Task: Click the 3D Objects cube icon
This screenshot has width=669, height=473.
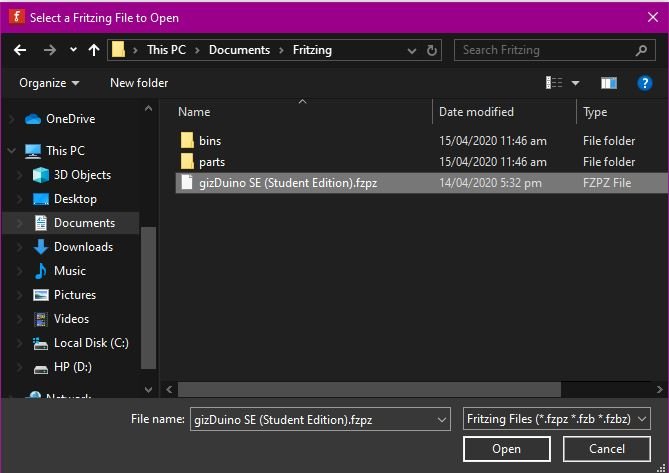Action: coord(41,175)
